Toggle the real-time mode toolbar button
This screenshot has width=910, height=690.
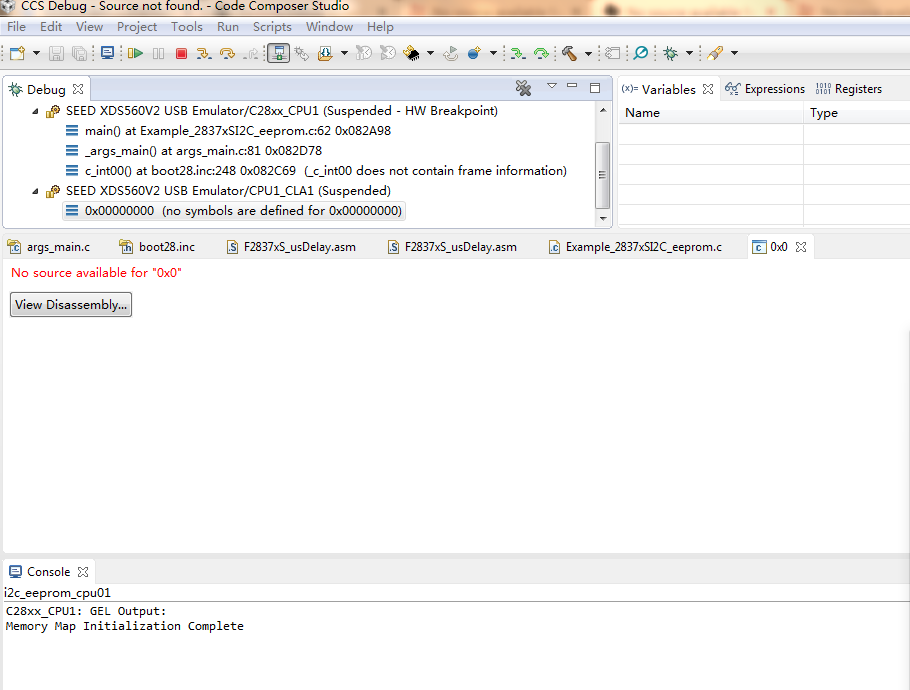279,53
